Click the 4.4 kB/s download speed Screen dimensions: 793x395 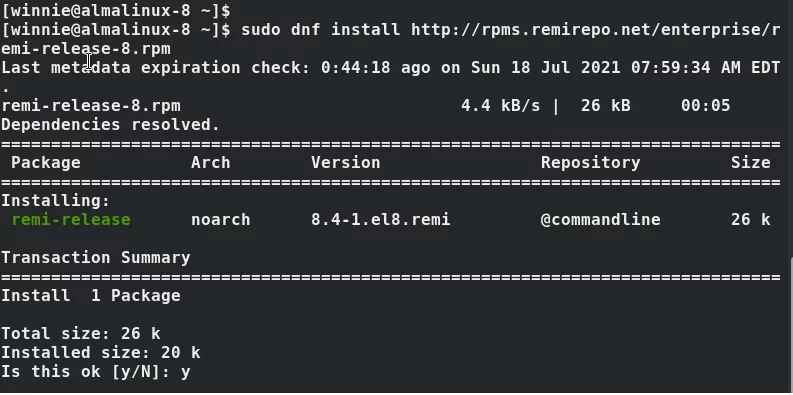[500, 106]
